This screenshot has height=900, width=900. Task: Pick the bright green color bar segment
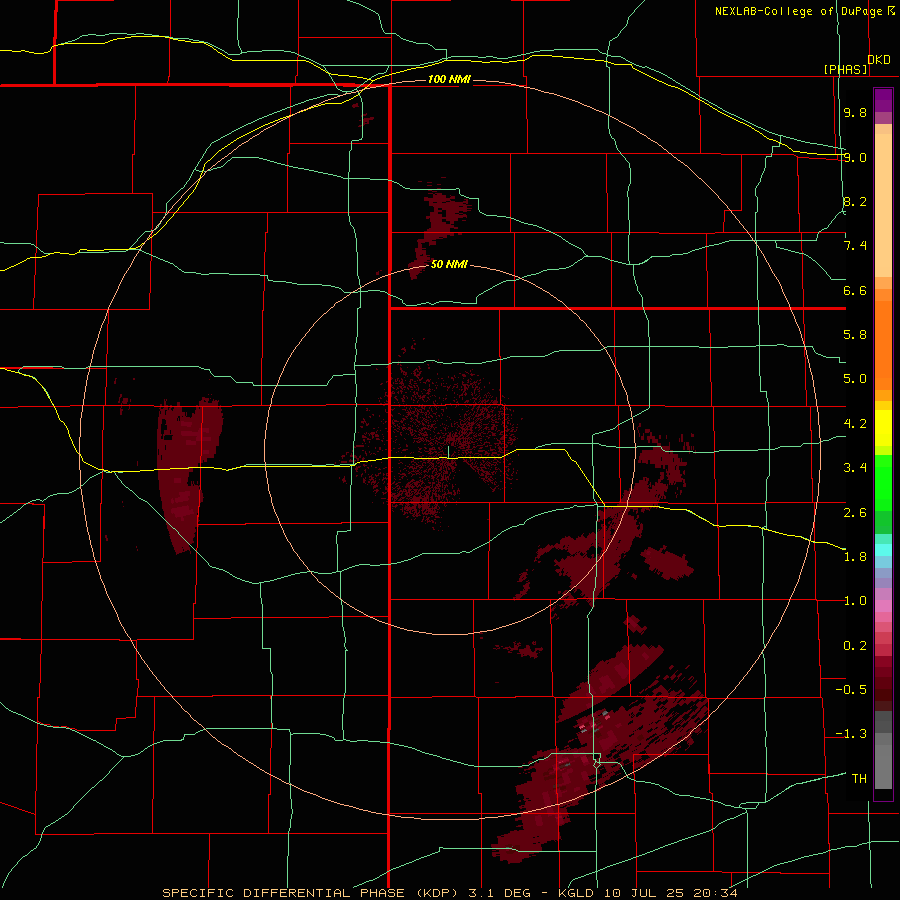point(883,482)
